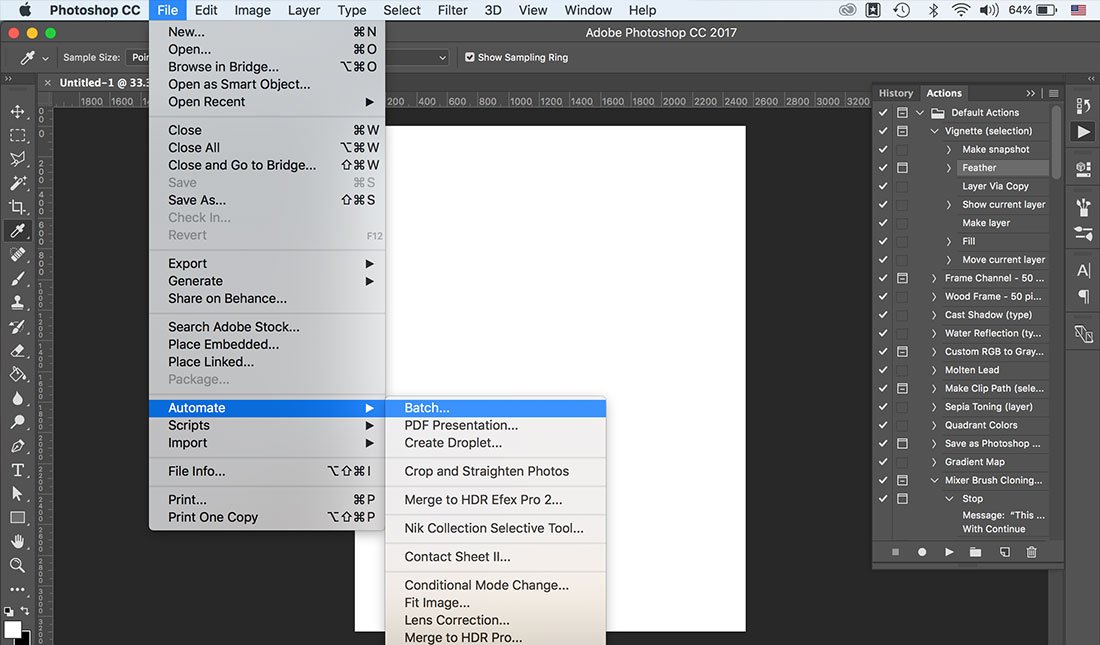Click Begin recording button in Actions panel
The width and height of the screenshot is (1100, 645).
point(922,552)
